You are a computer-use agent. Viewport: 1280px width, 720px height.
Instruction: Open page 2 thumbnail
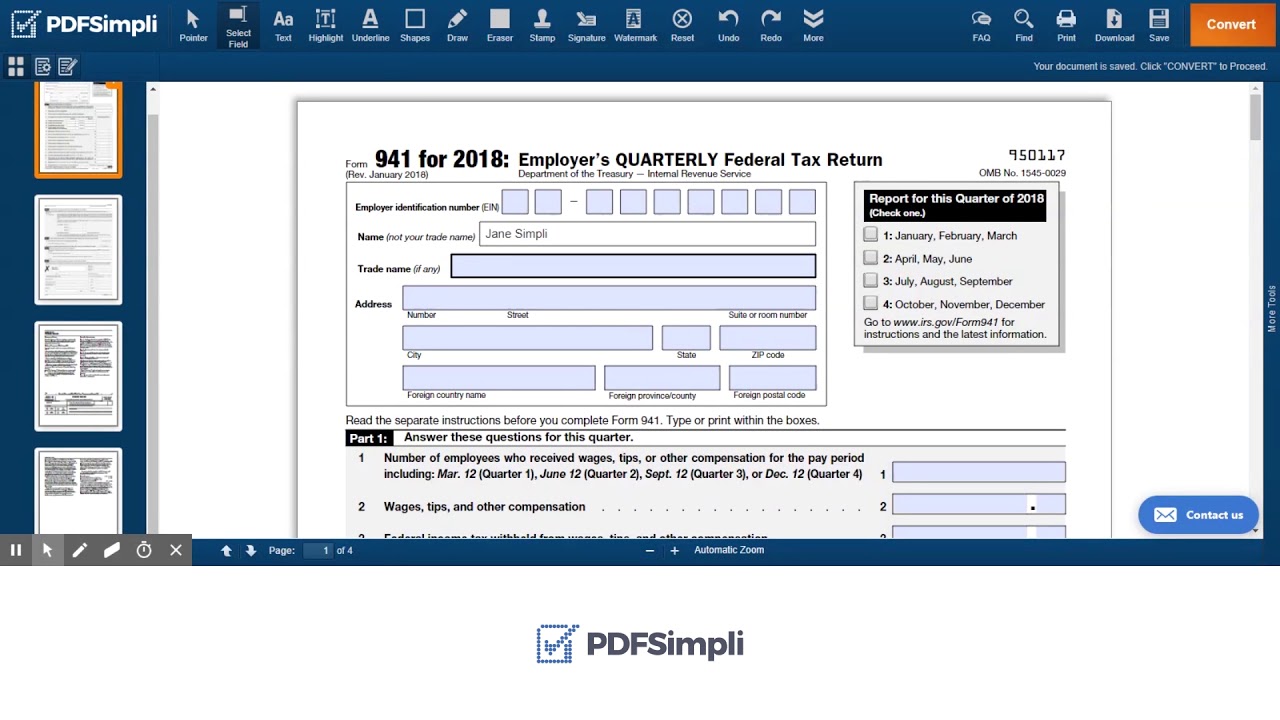(78, 250)
